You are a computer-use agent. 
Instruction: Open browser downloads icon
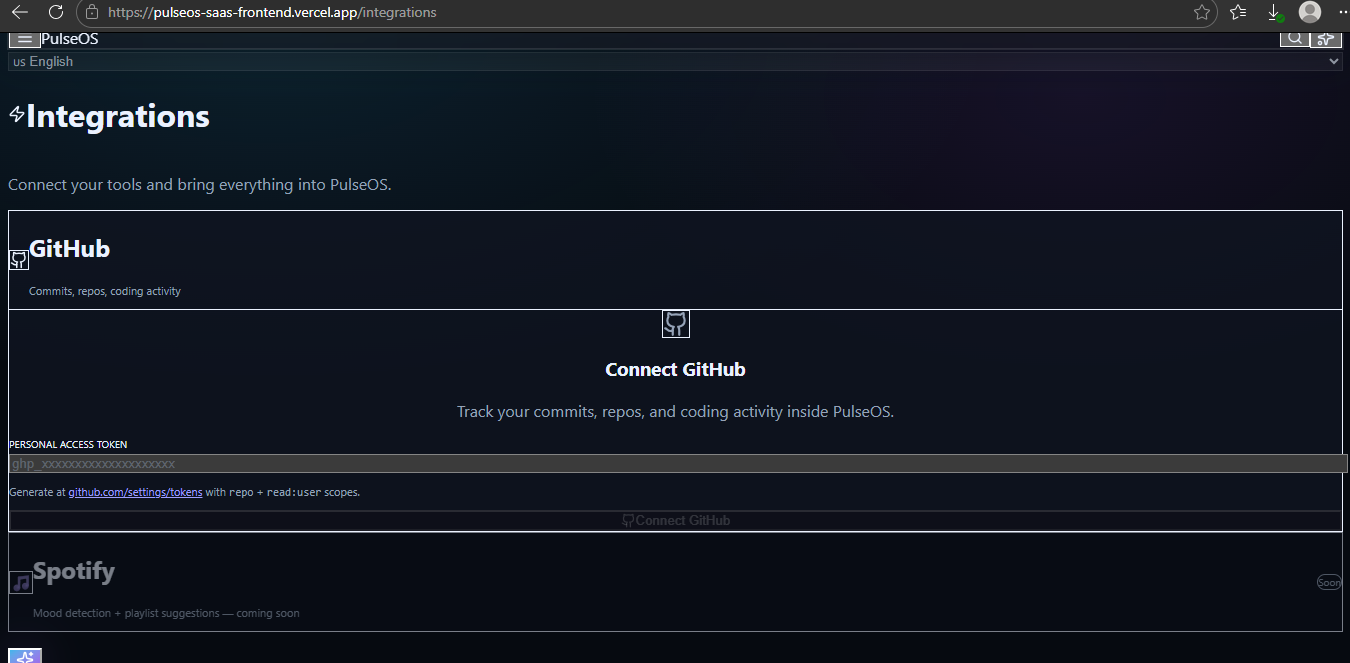pyautogui.click(x=1274, y=13)
